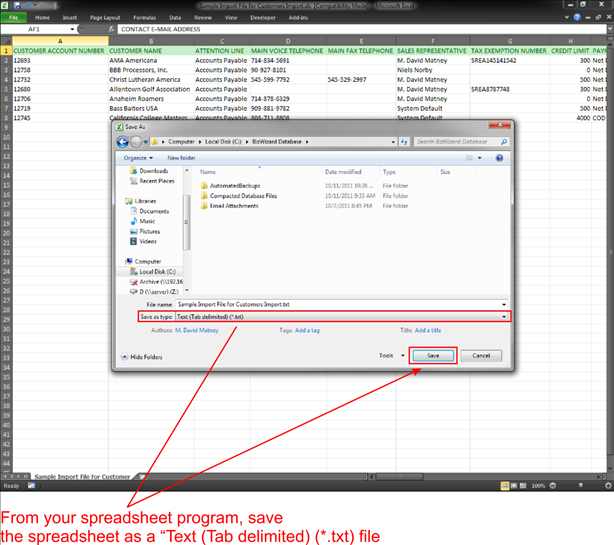Image resolution: width=614 pixels, height=545 pixels.
Task: Expand the address bar history dropdown
Action: pos(393,142)
